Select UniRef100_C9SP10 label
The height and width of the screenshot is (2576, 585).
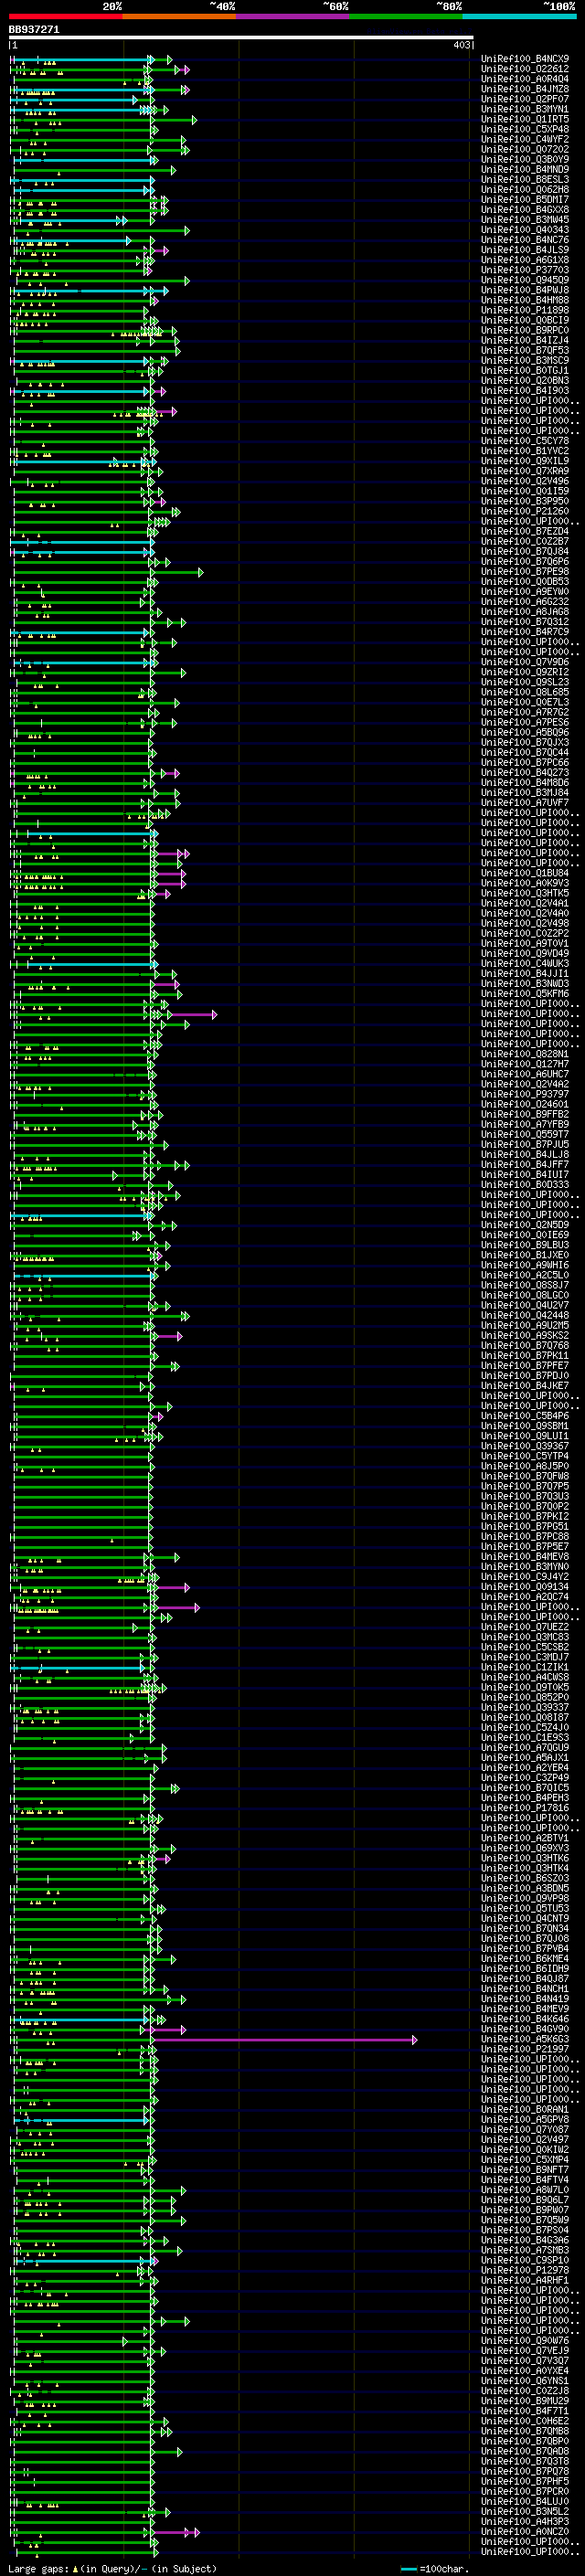(525, 2260)
